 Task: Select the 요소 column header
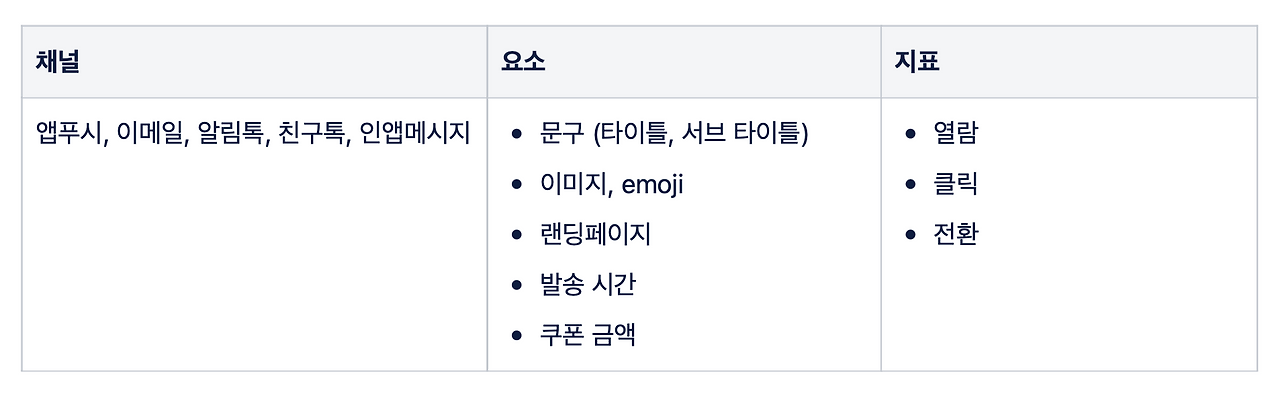523,62
